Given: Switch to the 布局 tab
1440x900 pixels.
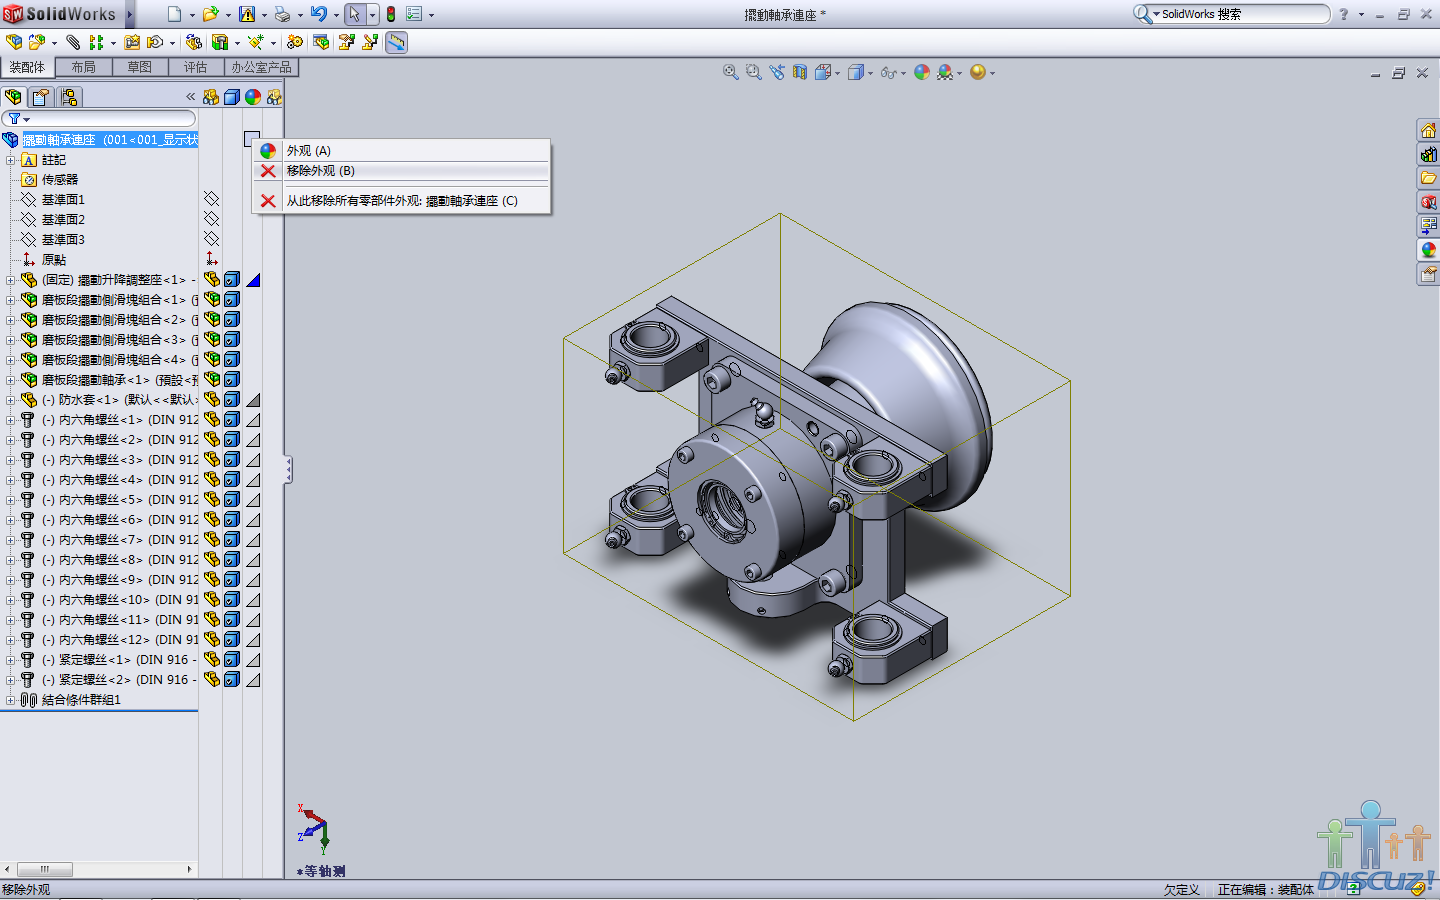Looking at the screenshot, I should [83, 67].
